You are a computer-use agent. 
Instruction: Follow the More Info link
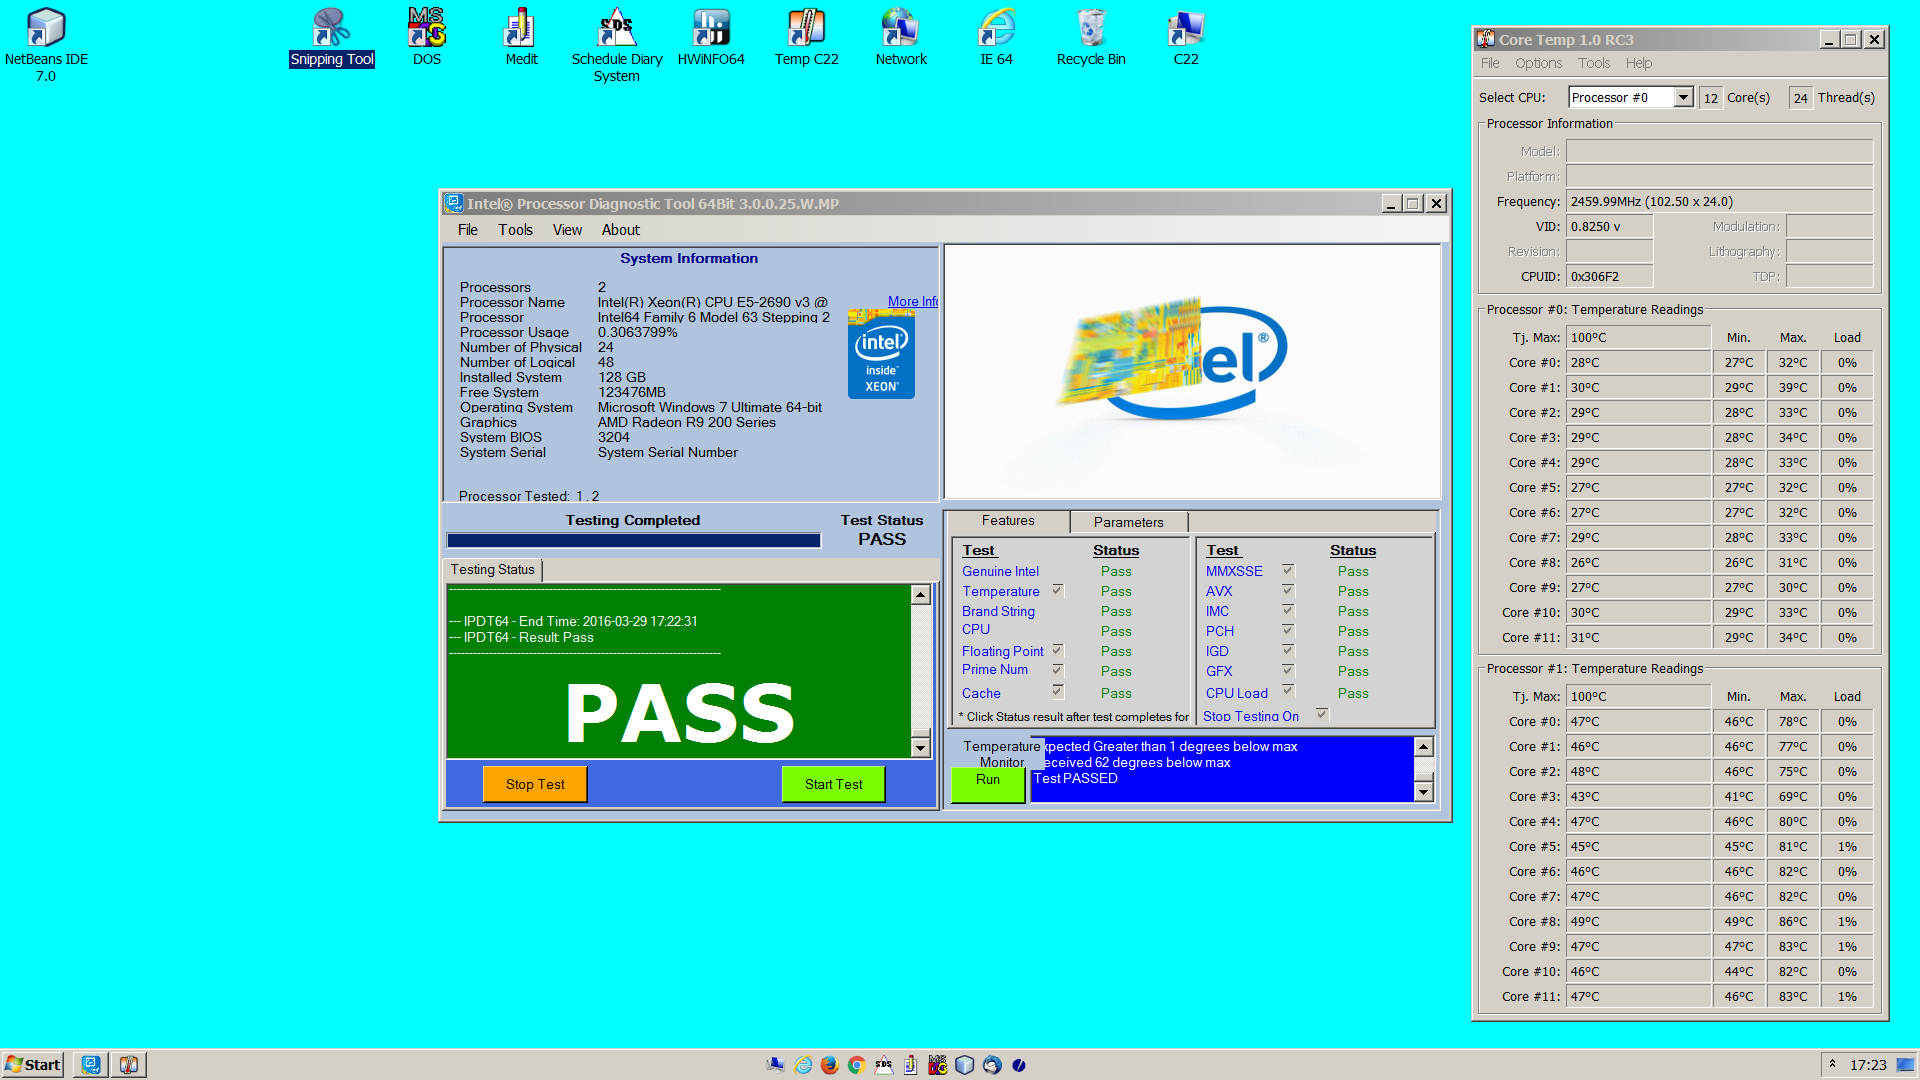click(912, 301)
